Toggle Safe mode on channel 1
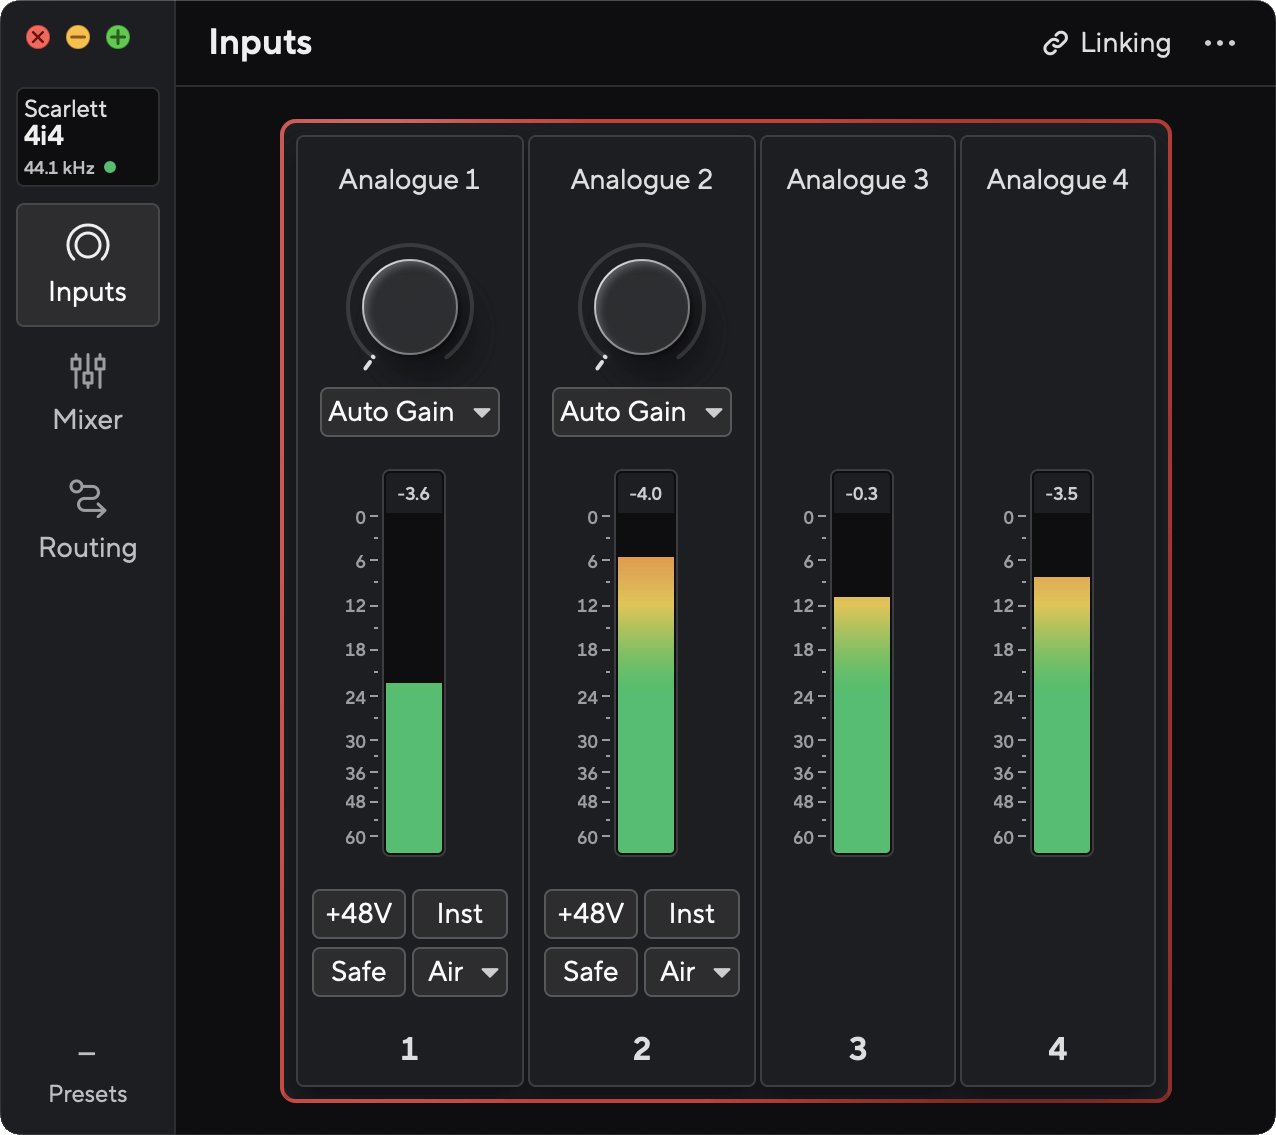This screenshot has height=1135, width=1276. pyautogui.click(x=359, y=972)
